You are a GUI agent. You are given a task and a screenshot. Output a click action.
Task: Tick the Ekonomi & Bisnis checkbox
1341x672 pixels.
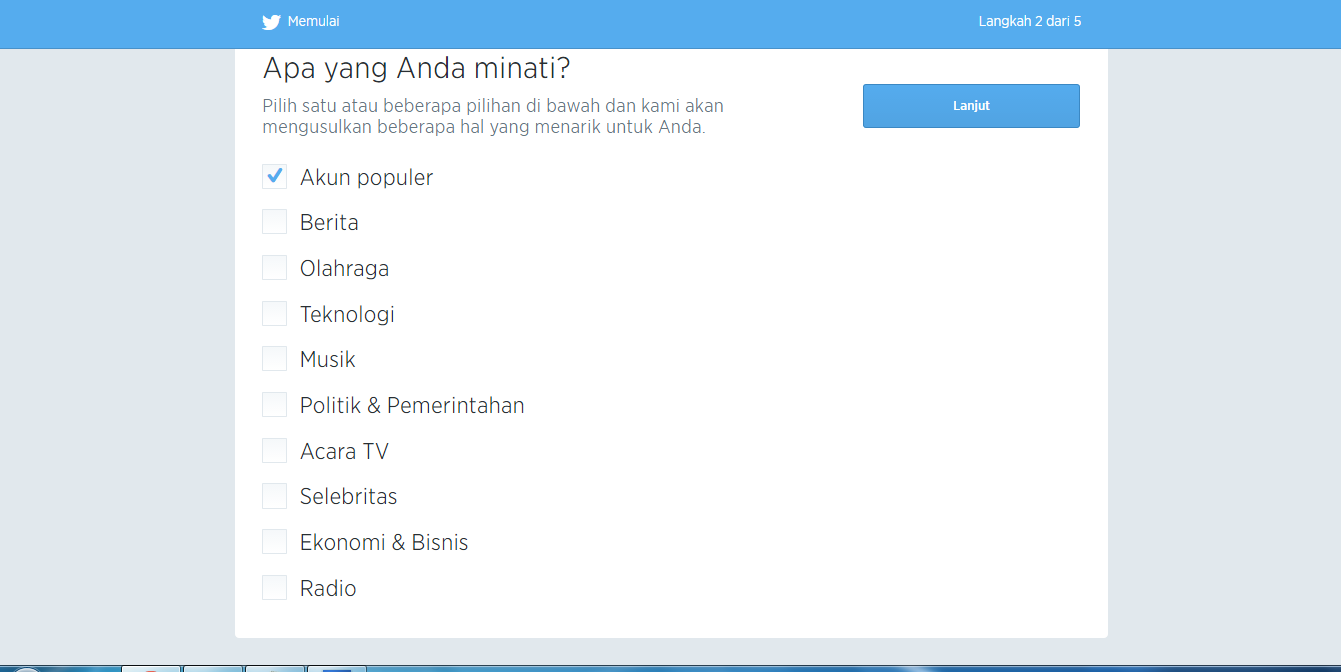[274, 542]
